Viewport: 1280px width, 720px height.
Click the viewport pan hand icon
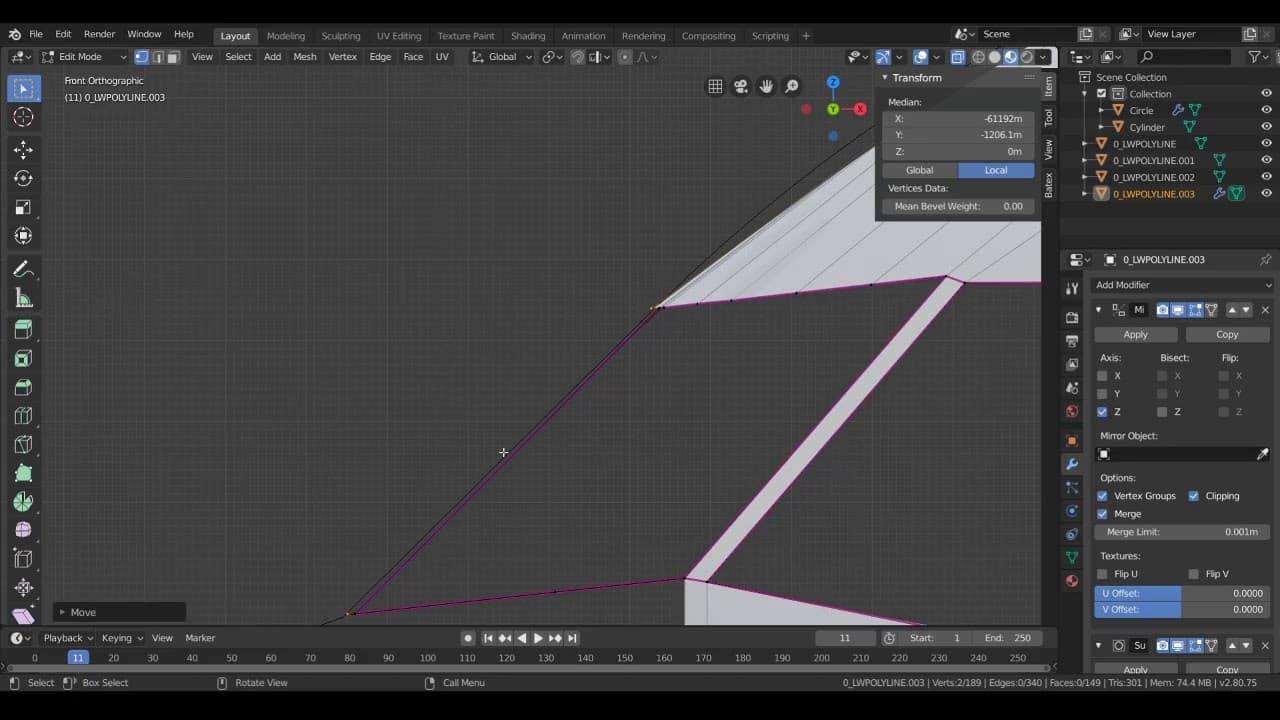coord(766,86)
